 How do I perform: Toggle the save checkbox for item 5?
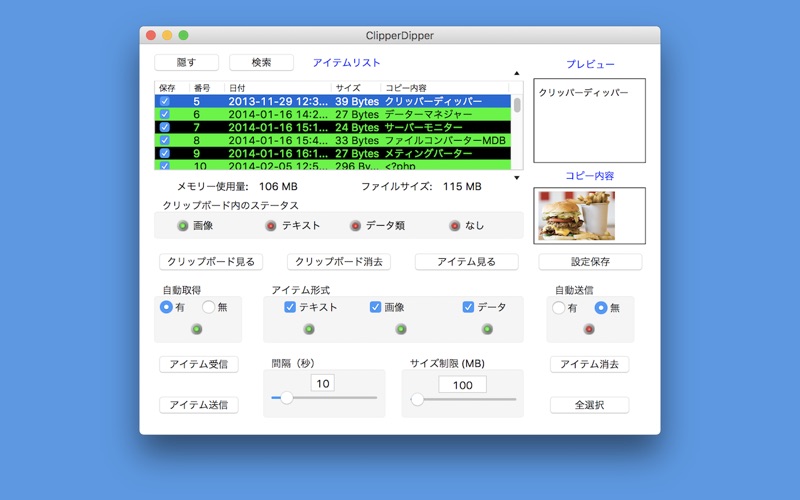[164, 101]
